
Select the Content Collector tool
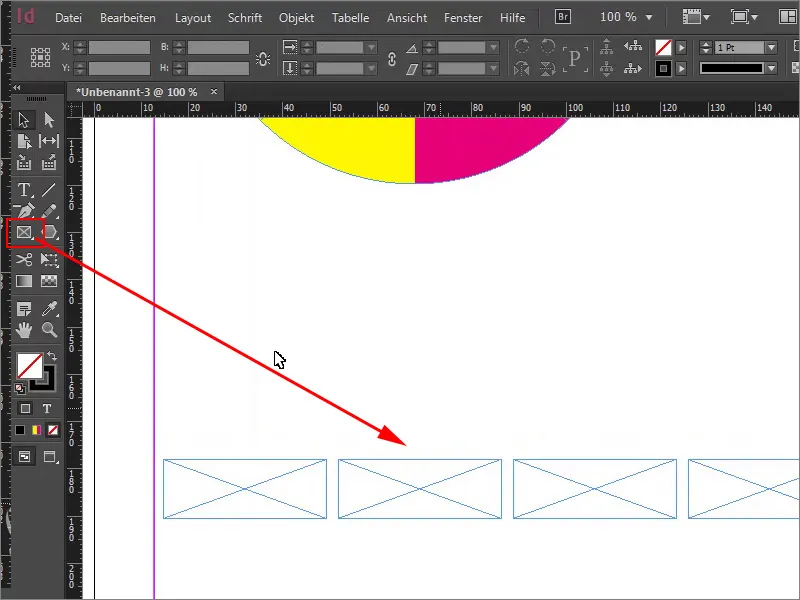[23, 163]
